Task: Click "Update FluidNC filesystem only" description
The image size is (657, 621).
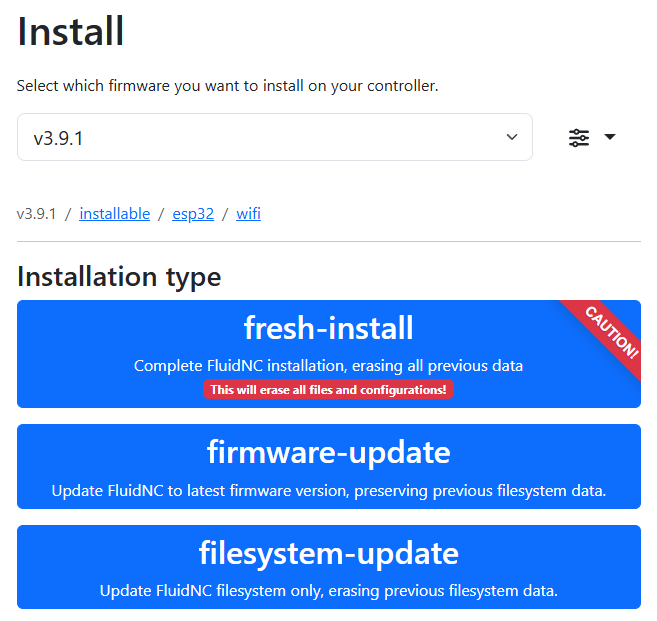Action: [x=328, y=591]
